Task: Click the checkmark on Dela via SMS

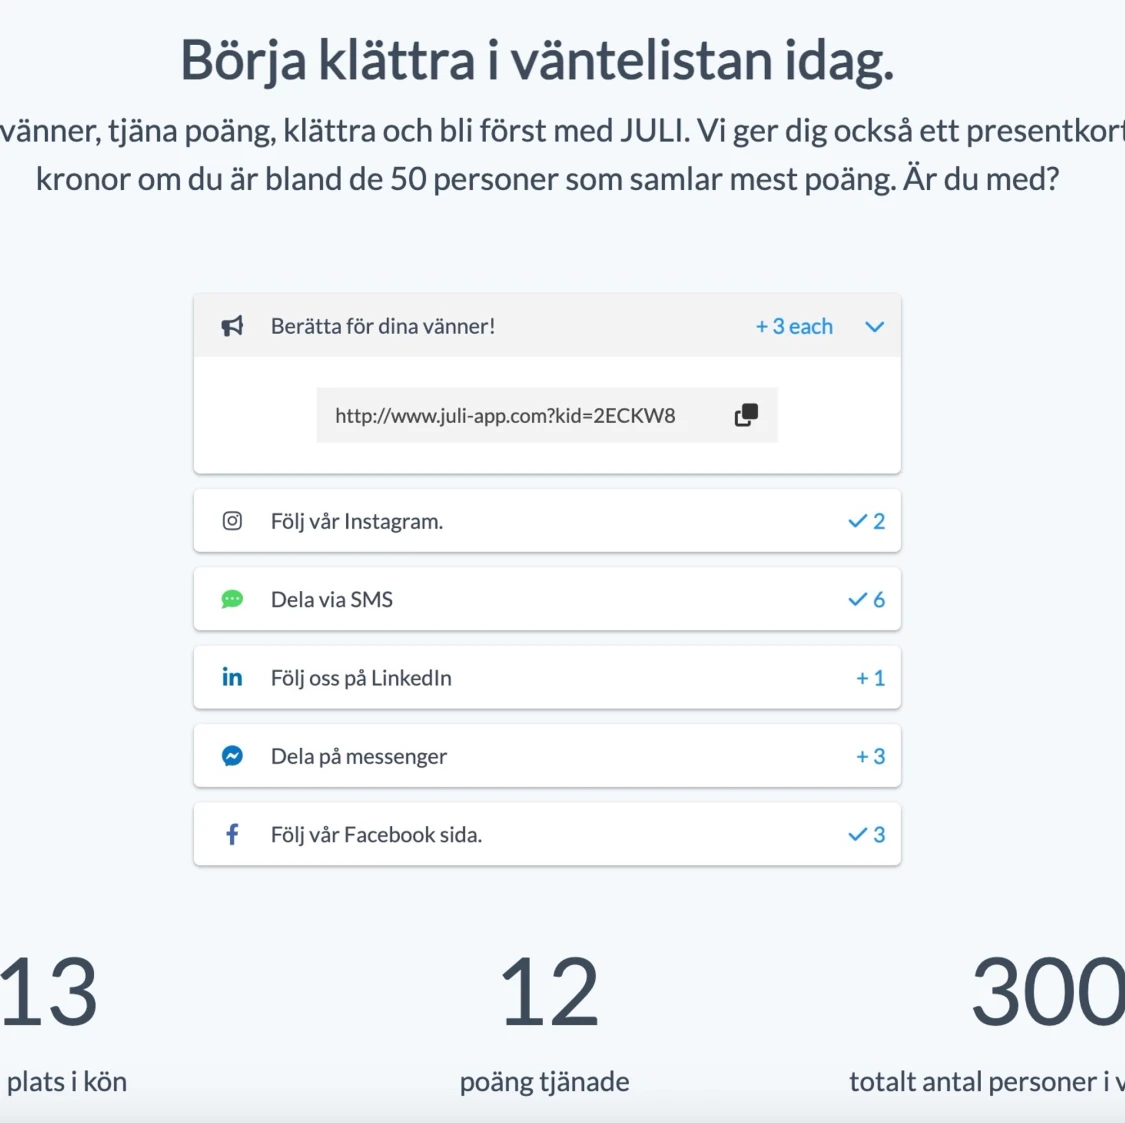Action: point(857,599)
